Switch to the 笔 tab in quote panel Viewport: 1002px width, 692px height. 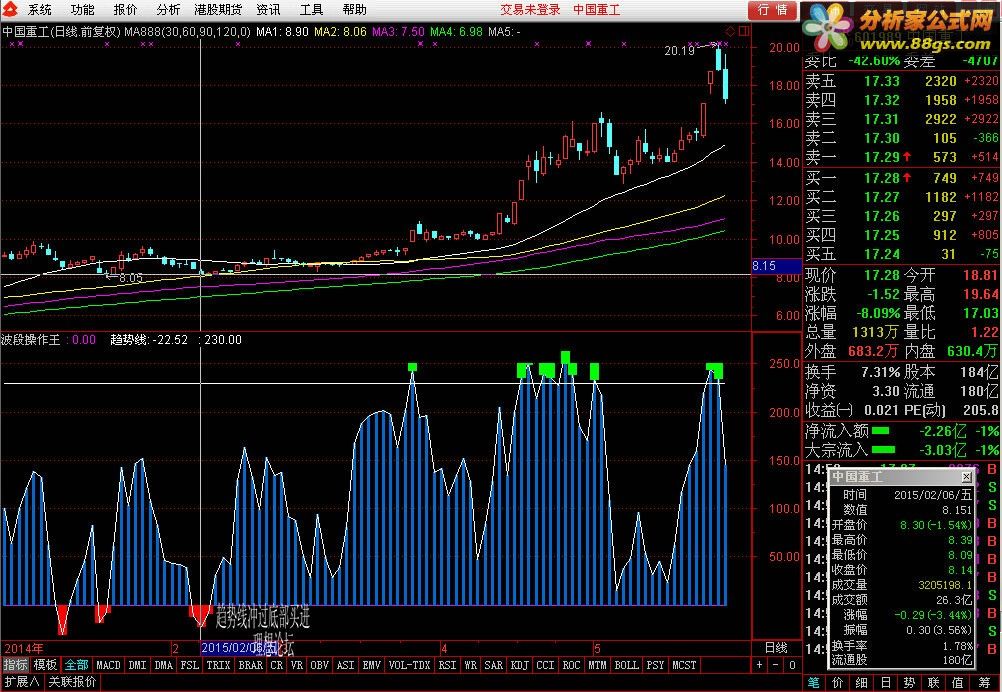(813, 682)
